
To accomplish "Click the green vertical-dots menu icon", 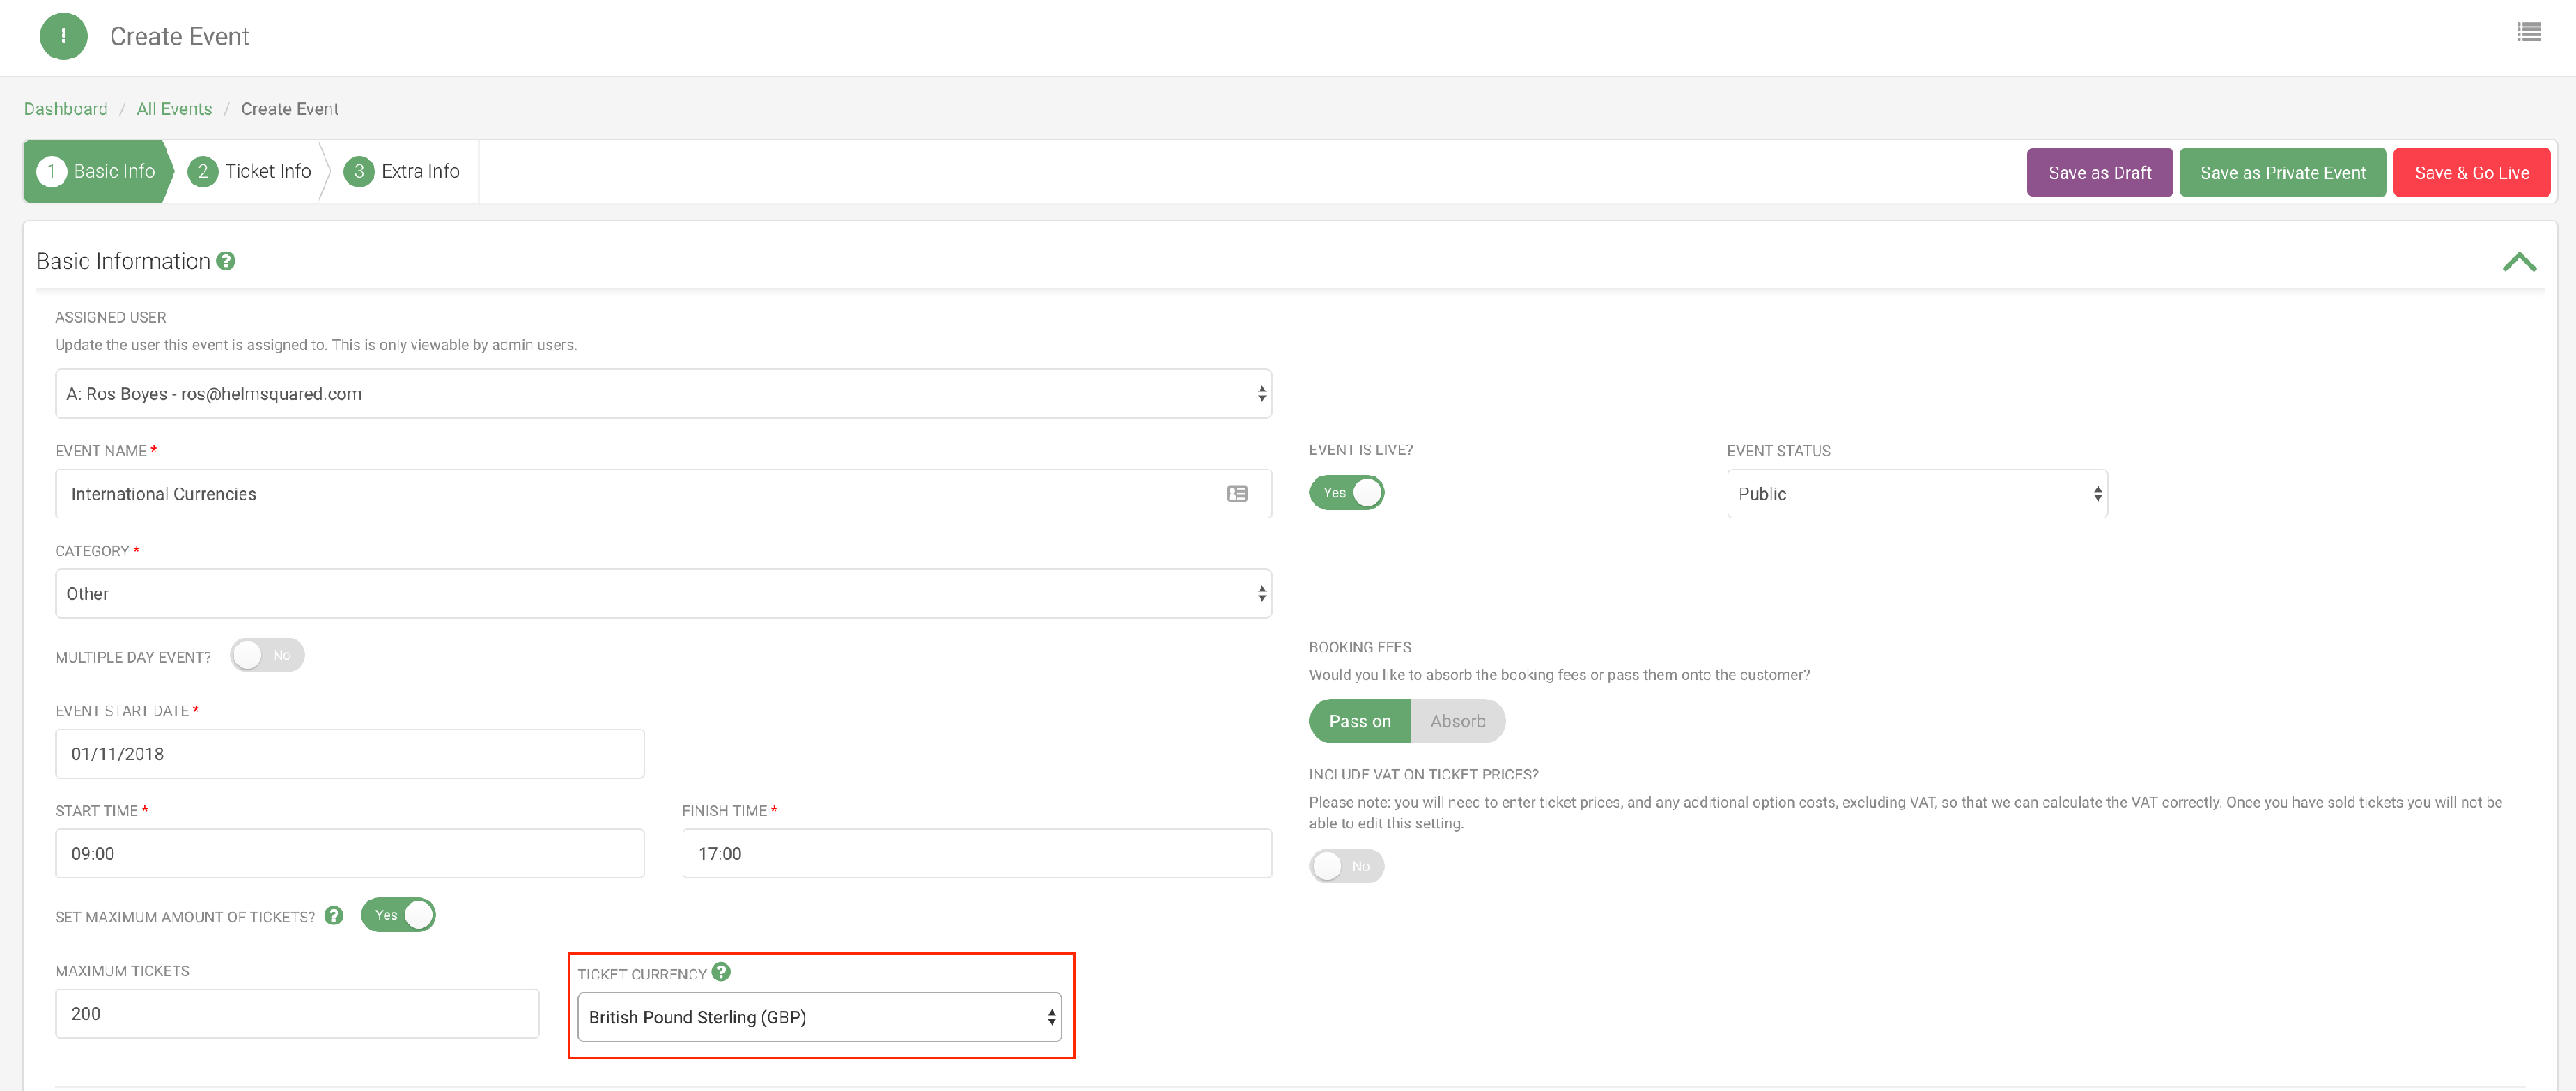I will (63, 36).
